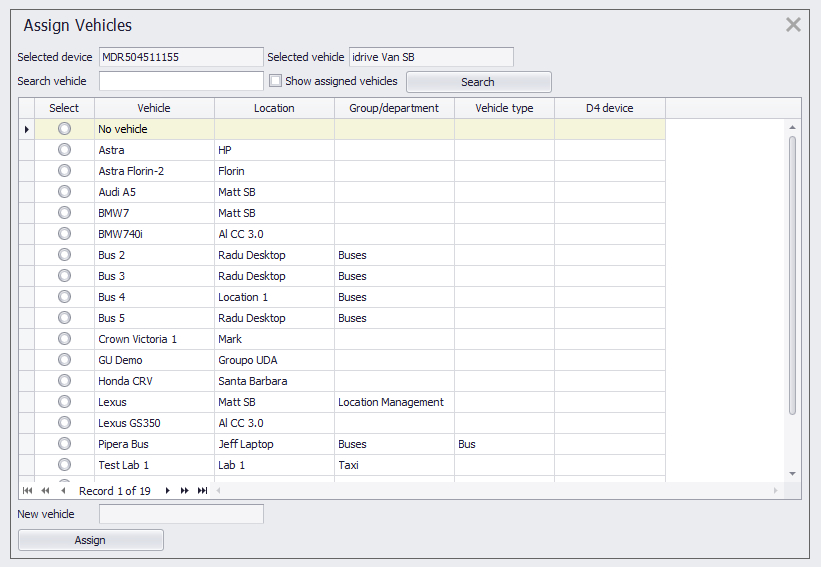821x567 pixels.
Task: Click next record navigator arrow
Action: (x=167, y=491)
